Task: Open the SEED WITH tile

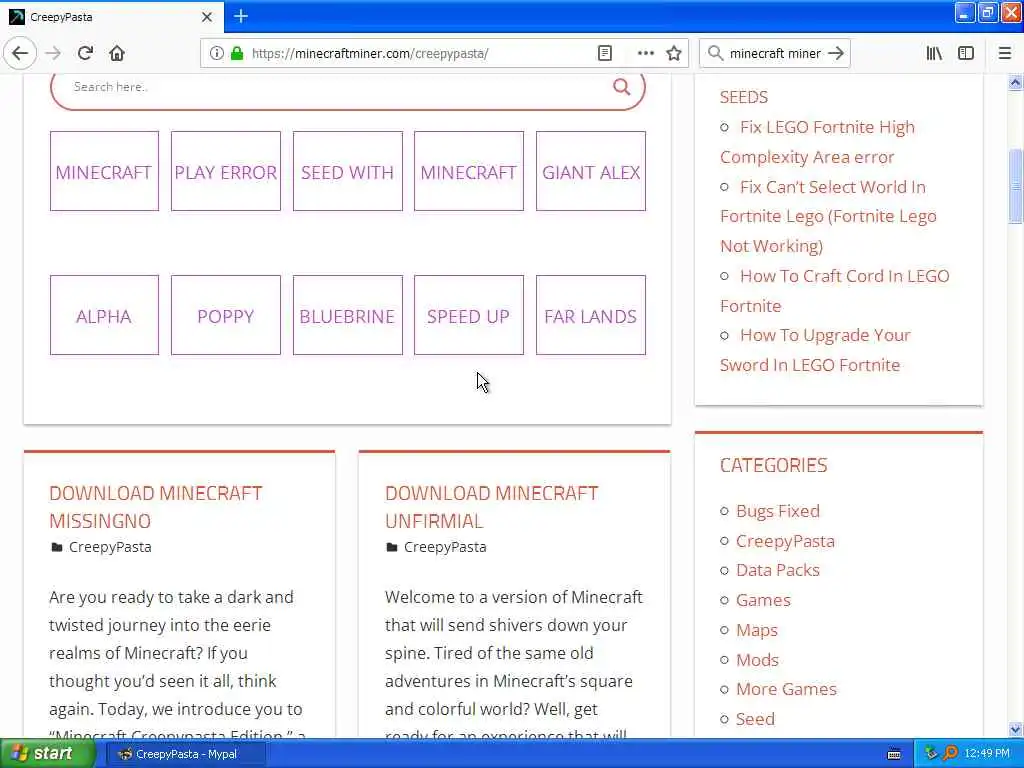Action: [x=347, y=171]
